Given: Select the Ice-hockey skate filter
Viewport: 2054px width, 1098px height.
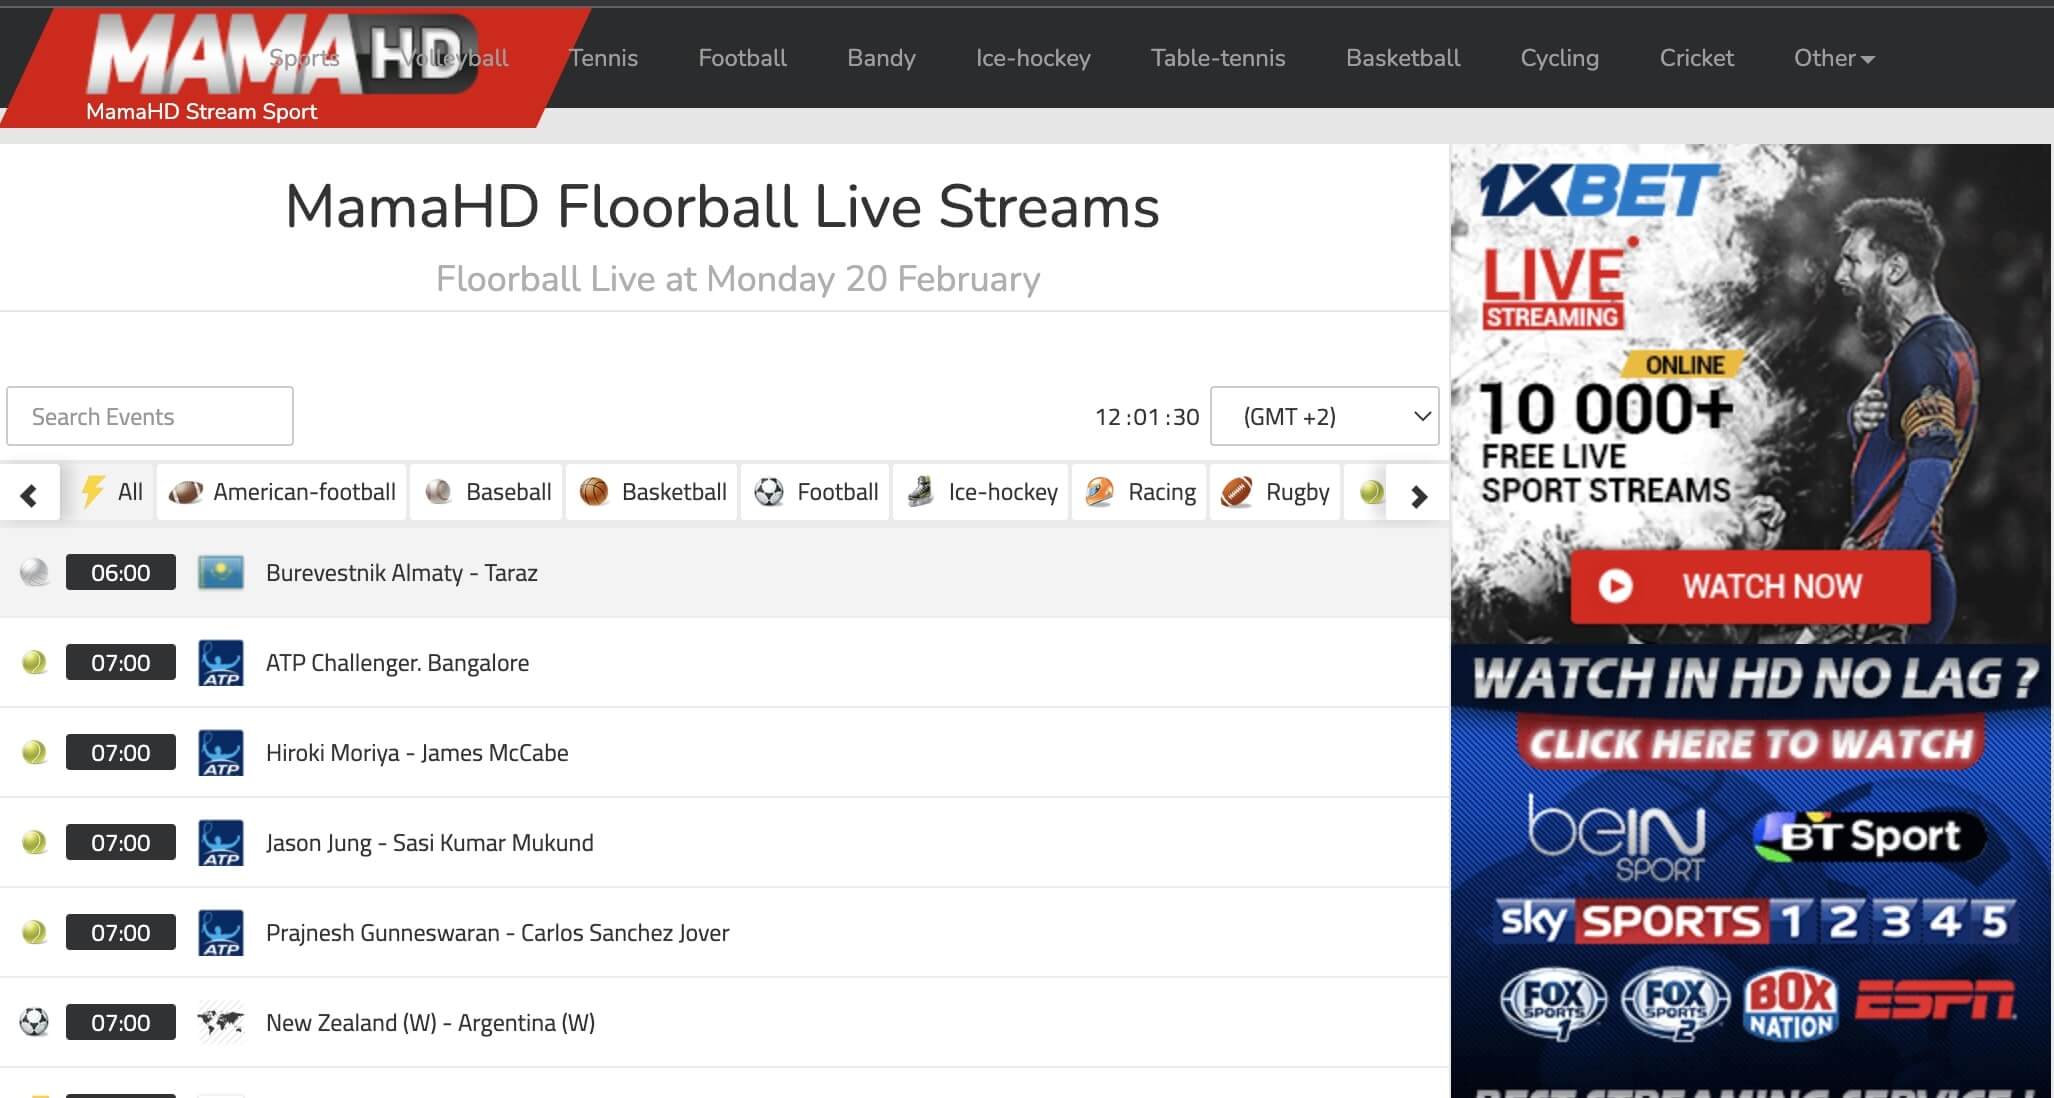Looking at the screenshot, I should pos(920,492).
